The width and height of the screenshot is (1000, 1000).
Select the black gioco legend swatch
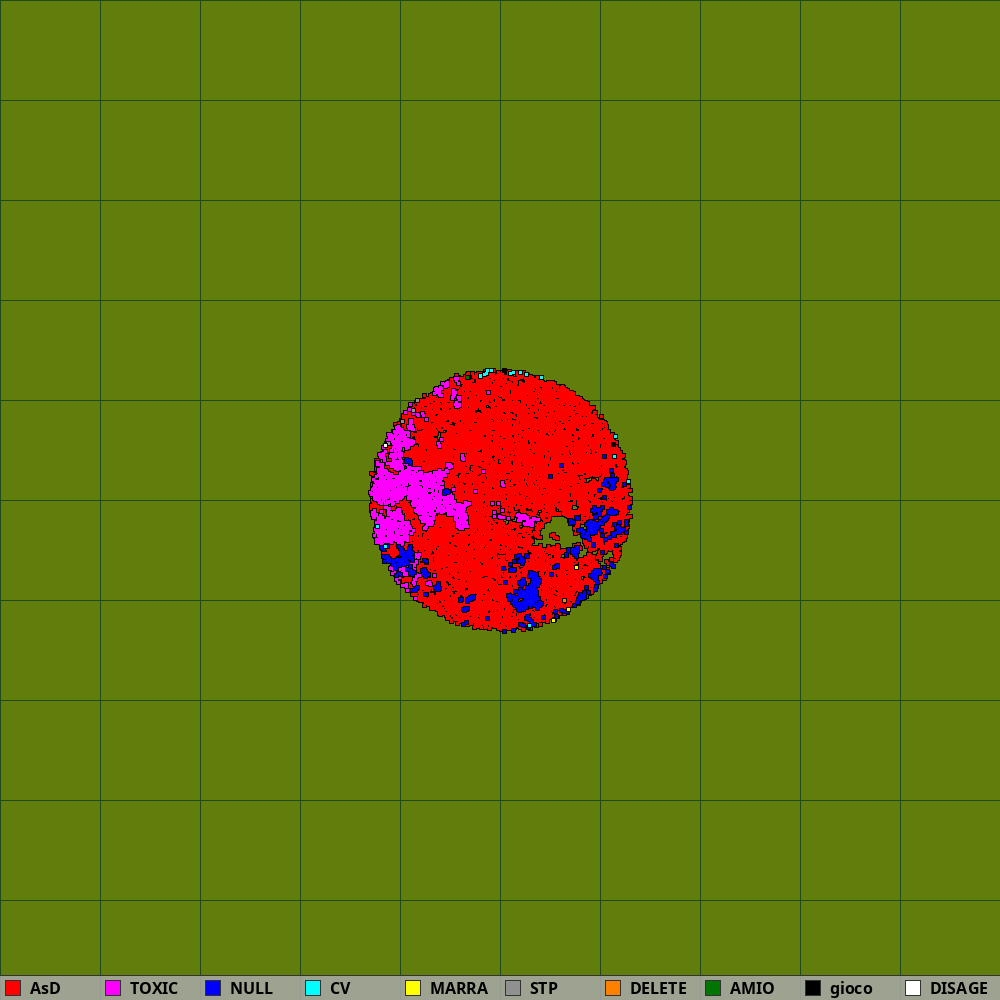[813, 988]
